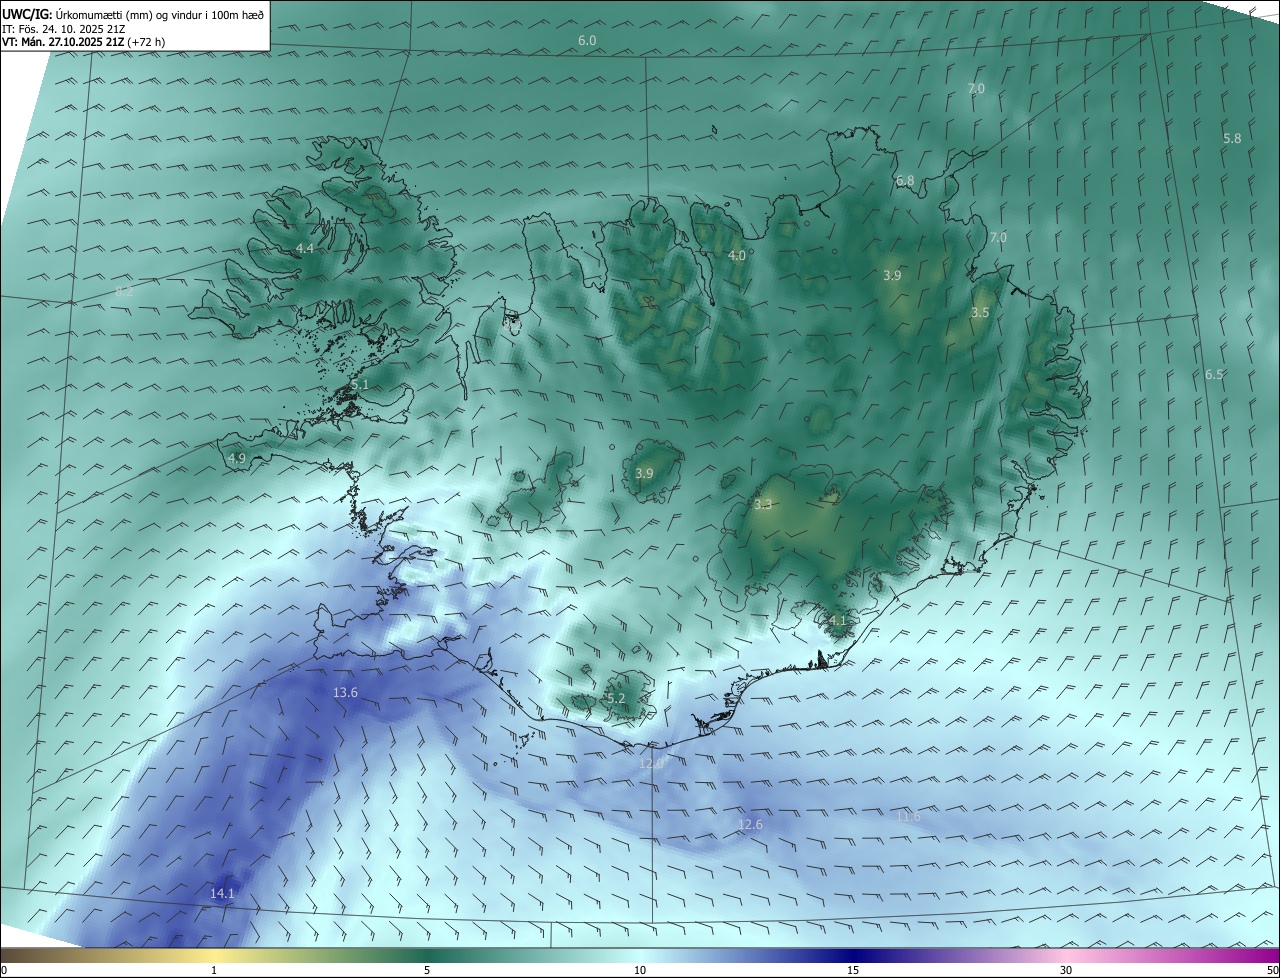Click the 13.6 value label on the map
The width and height of the screenshot is (1280, 978).
(345, 693)
